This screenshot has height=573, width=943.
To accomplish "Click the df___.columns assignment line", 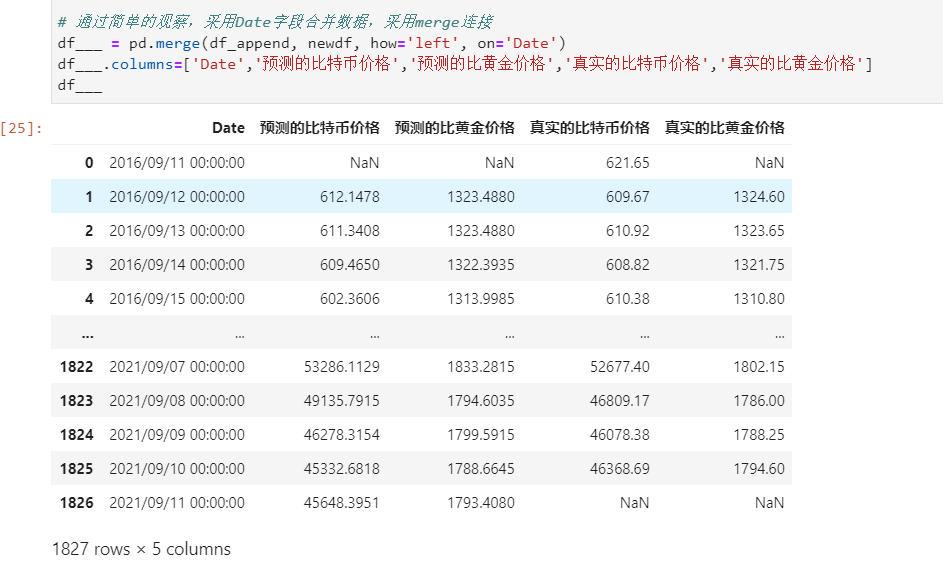I will pyautogui.click(x=464, y=64).
